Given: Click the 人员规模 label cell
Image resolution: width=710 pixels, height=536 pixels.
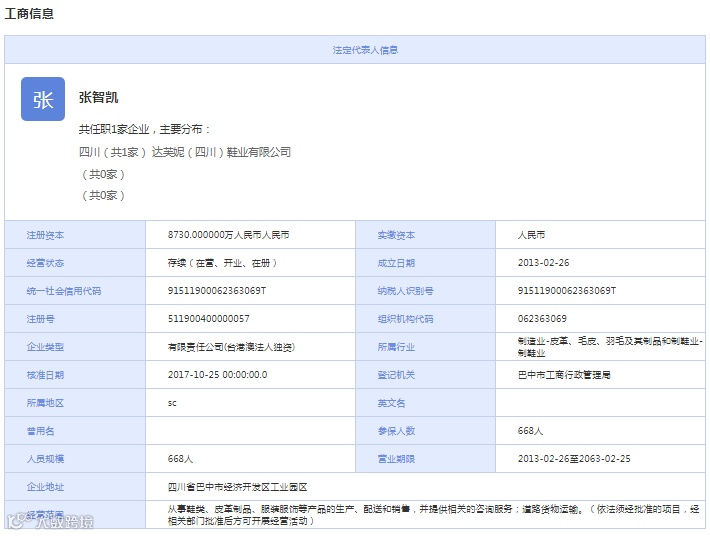Looking at the screenshot, I should (75, 459).
